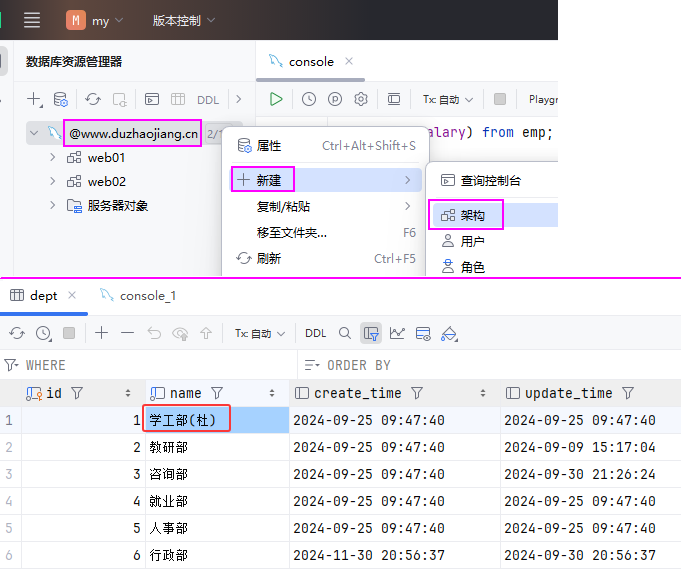Open the 版本控制 dropdown menu
This screenshot has width=681, height=580.
(184, 20)
